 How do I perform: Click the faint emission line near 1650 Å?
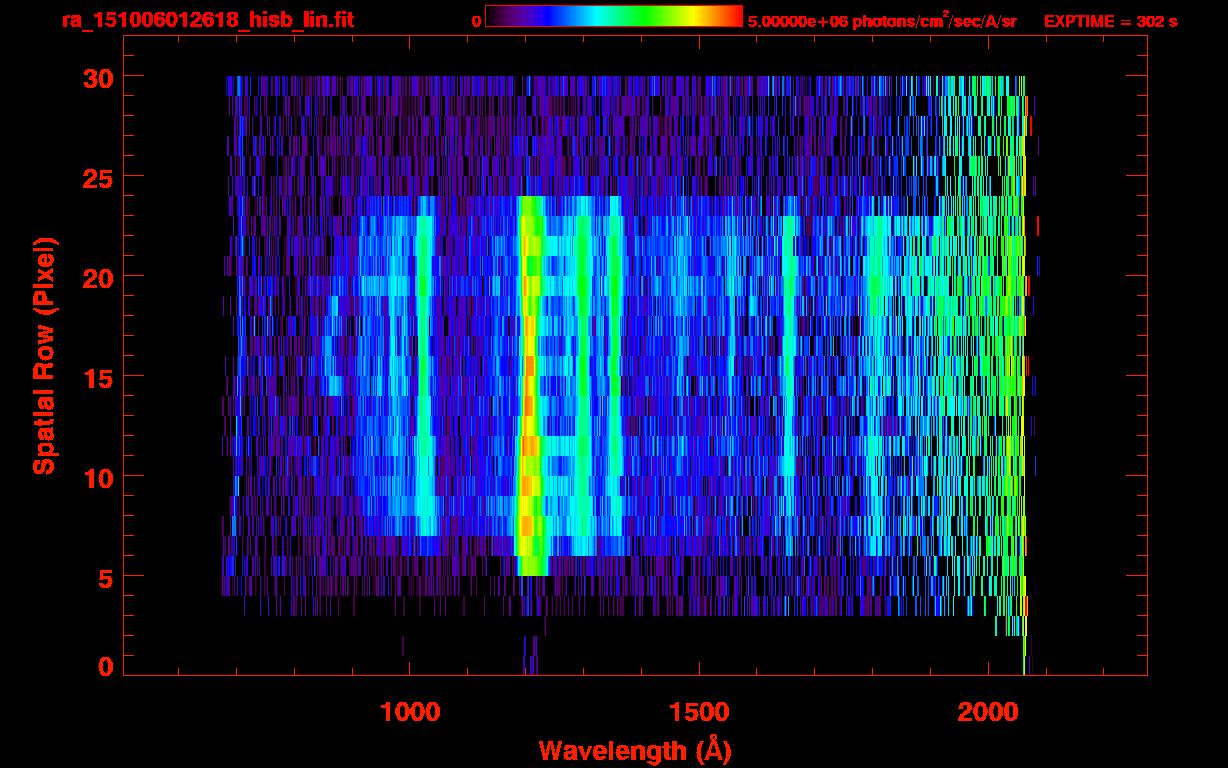[789, 380]
